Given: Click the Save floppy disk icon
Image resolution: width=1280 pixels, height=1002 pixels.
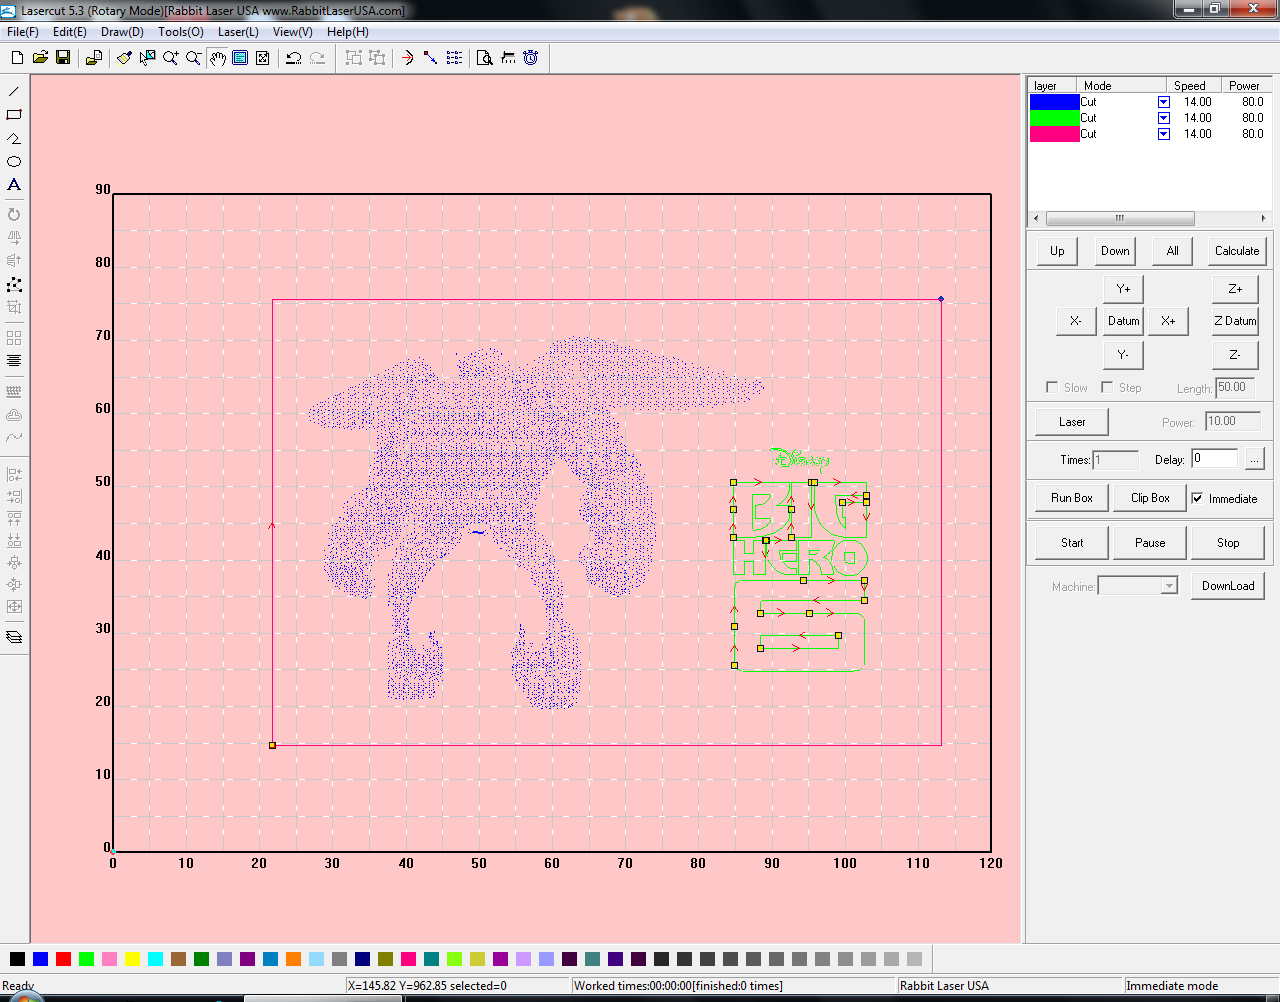Looking at the screenshot, I should coord(63,58).
